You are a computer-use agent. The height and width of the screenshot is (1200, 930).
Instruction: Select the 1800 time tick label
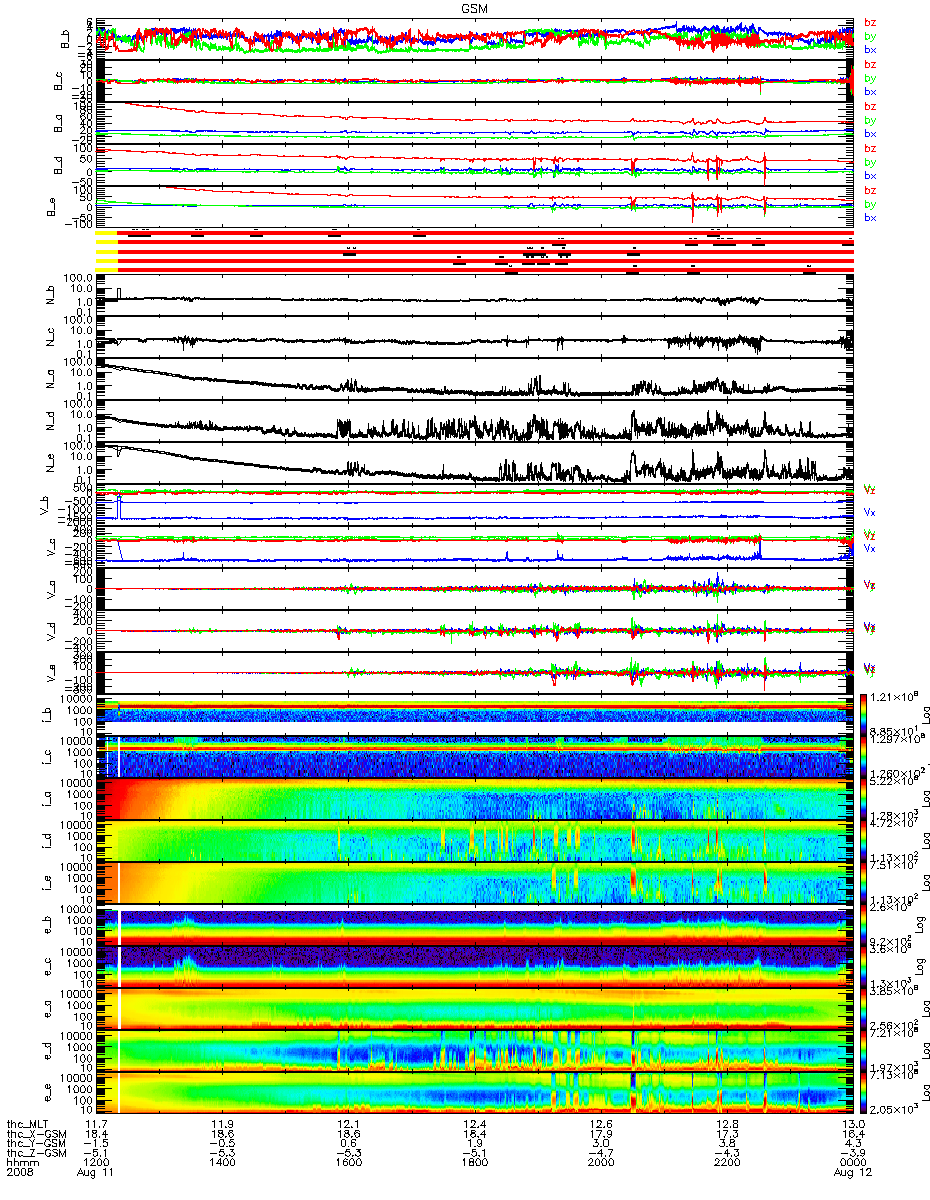(x=474, y=1160)
